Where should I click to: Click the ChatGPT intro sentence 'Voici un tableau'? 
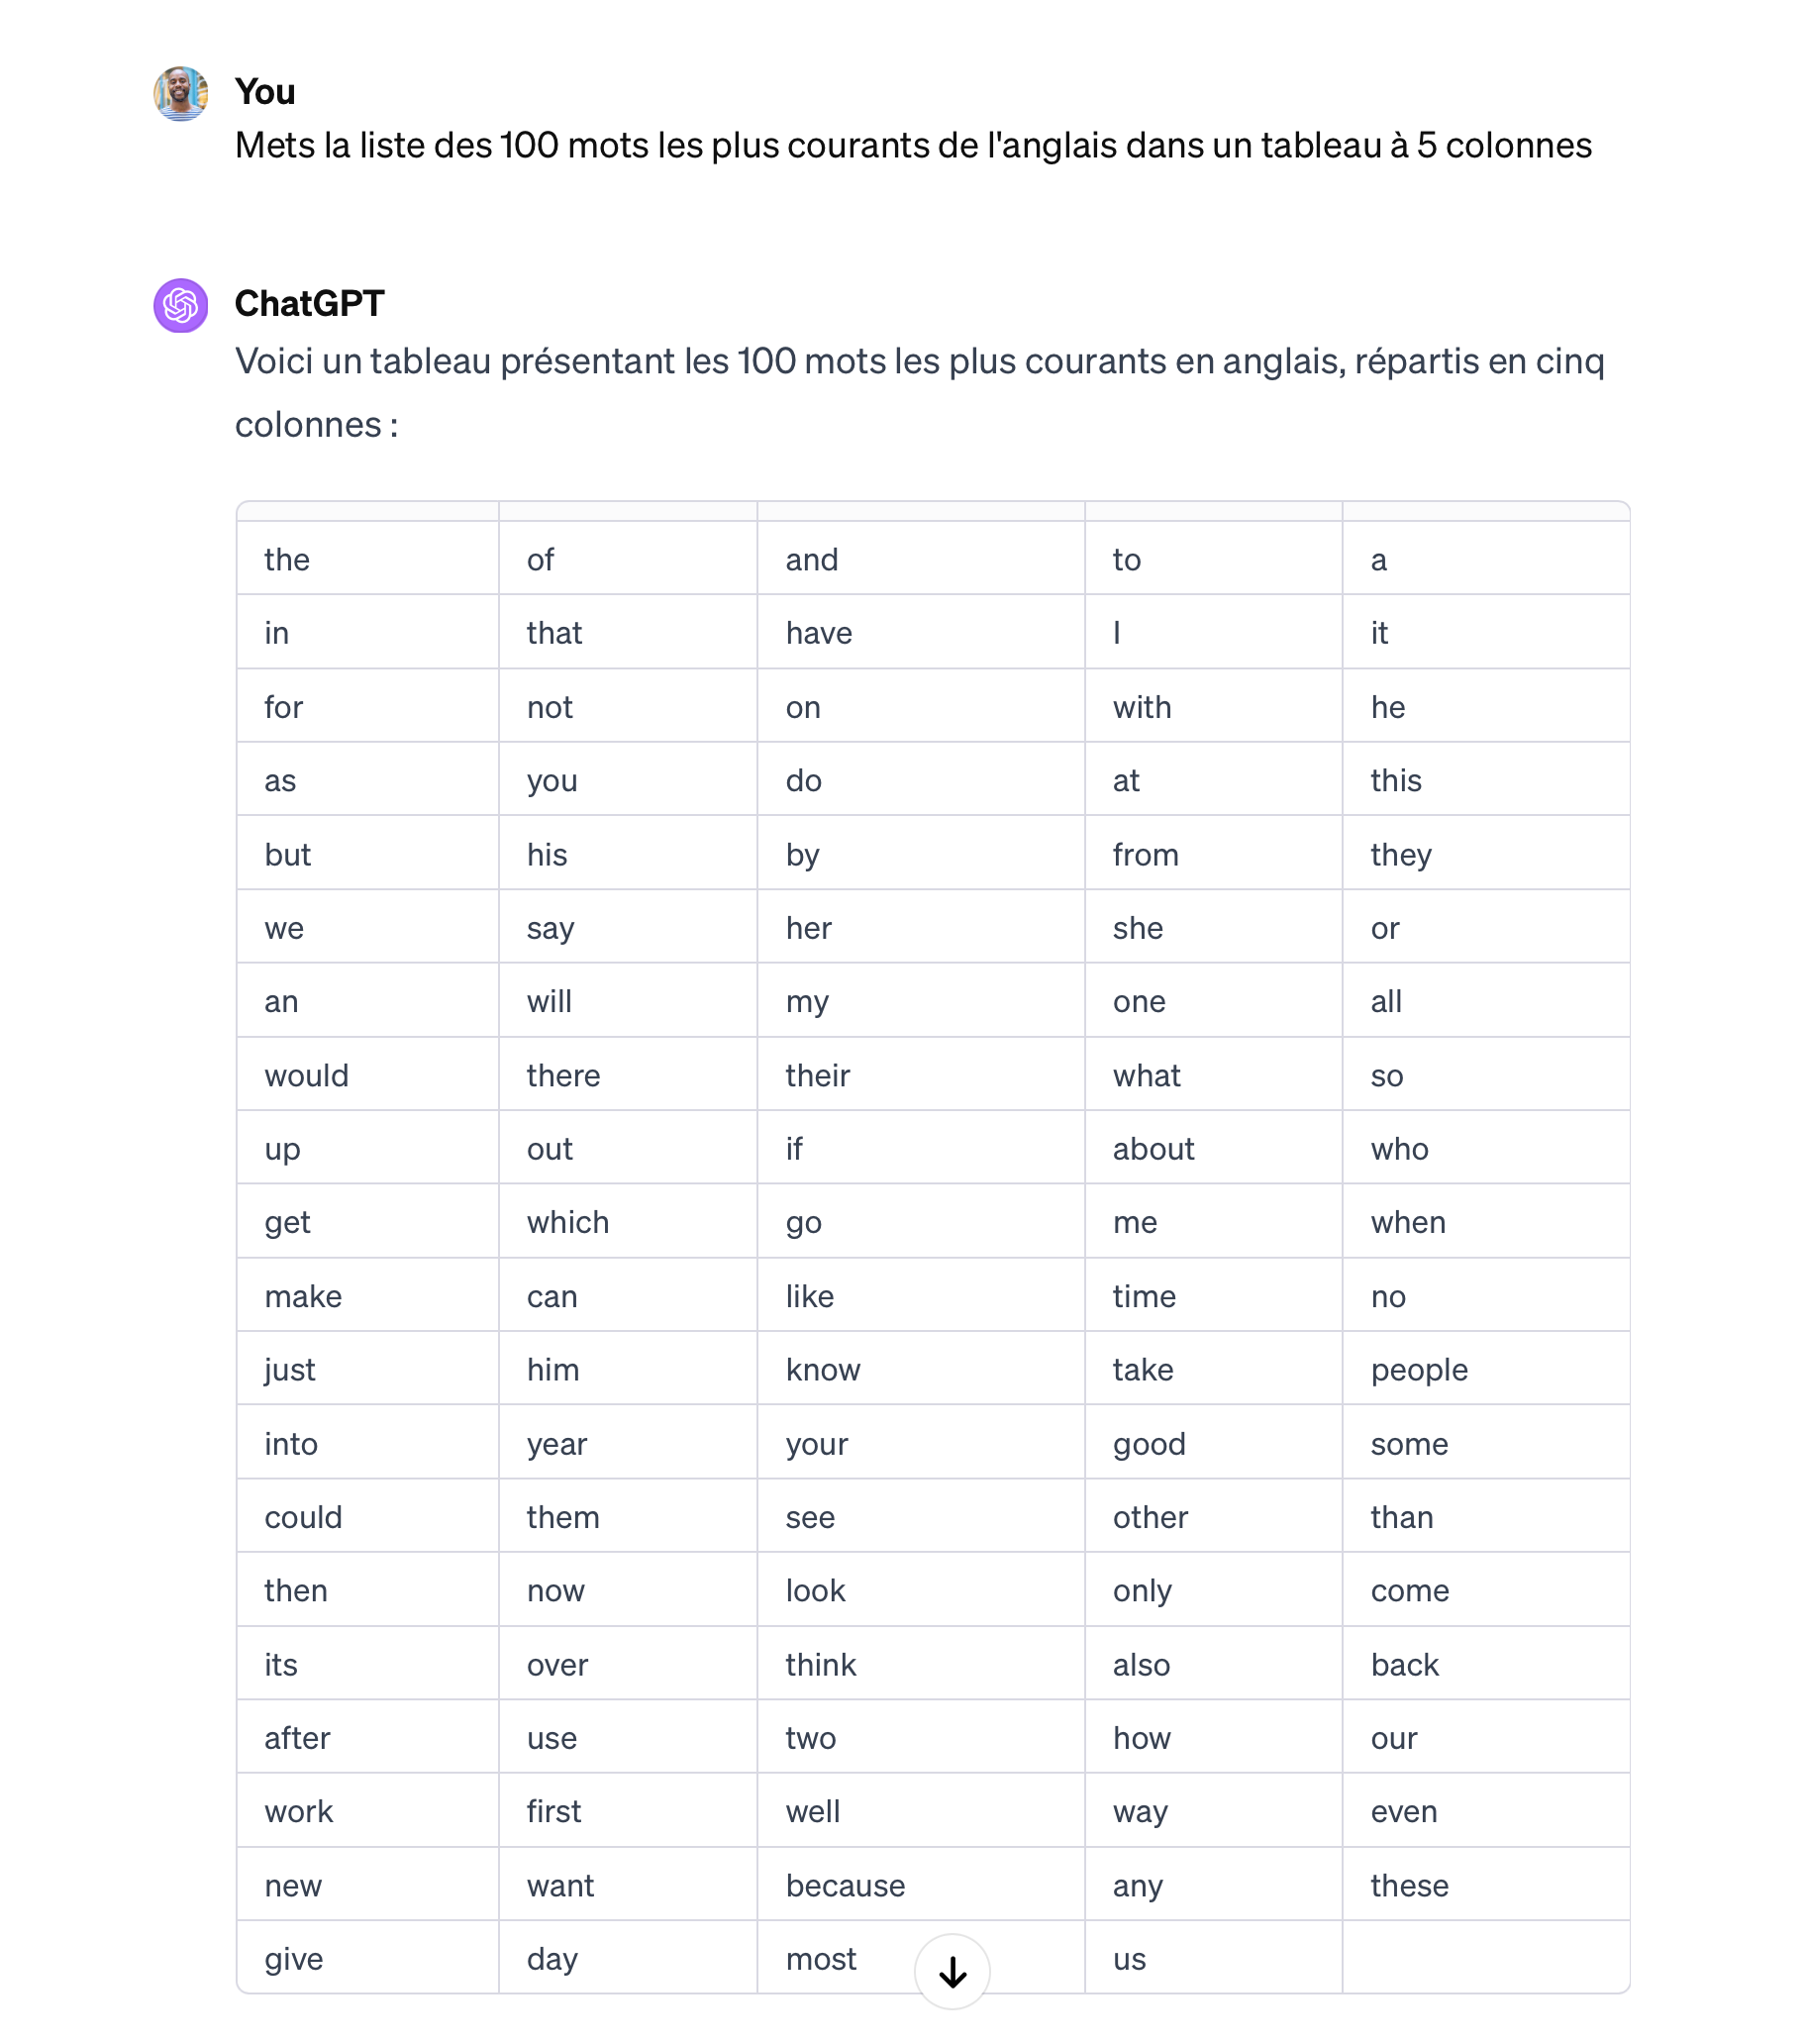pos(919,392)
